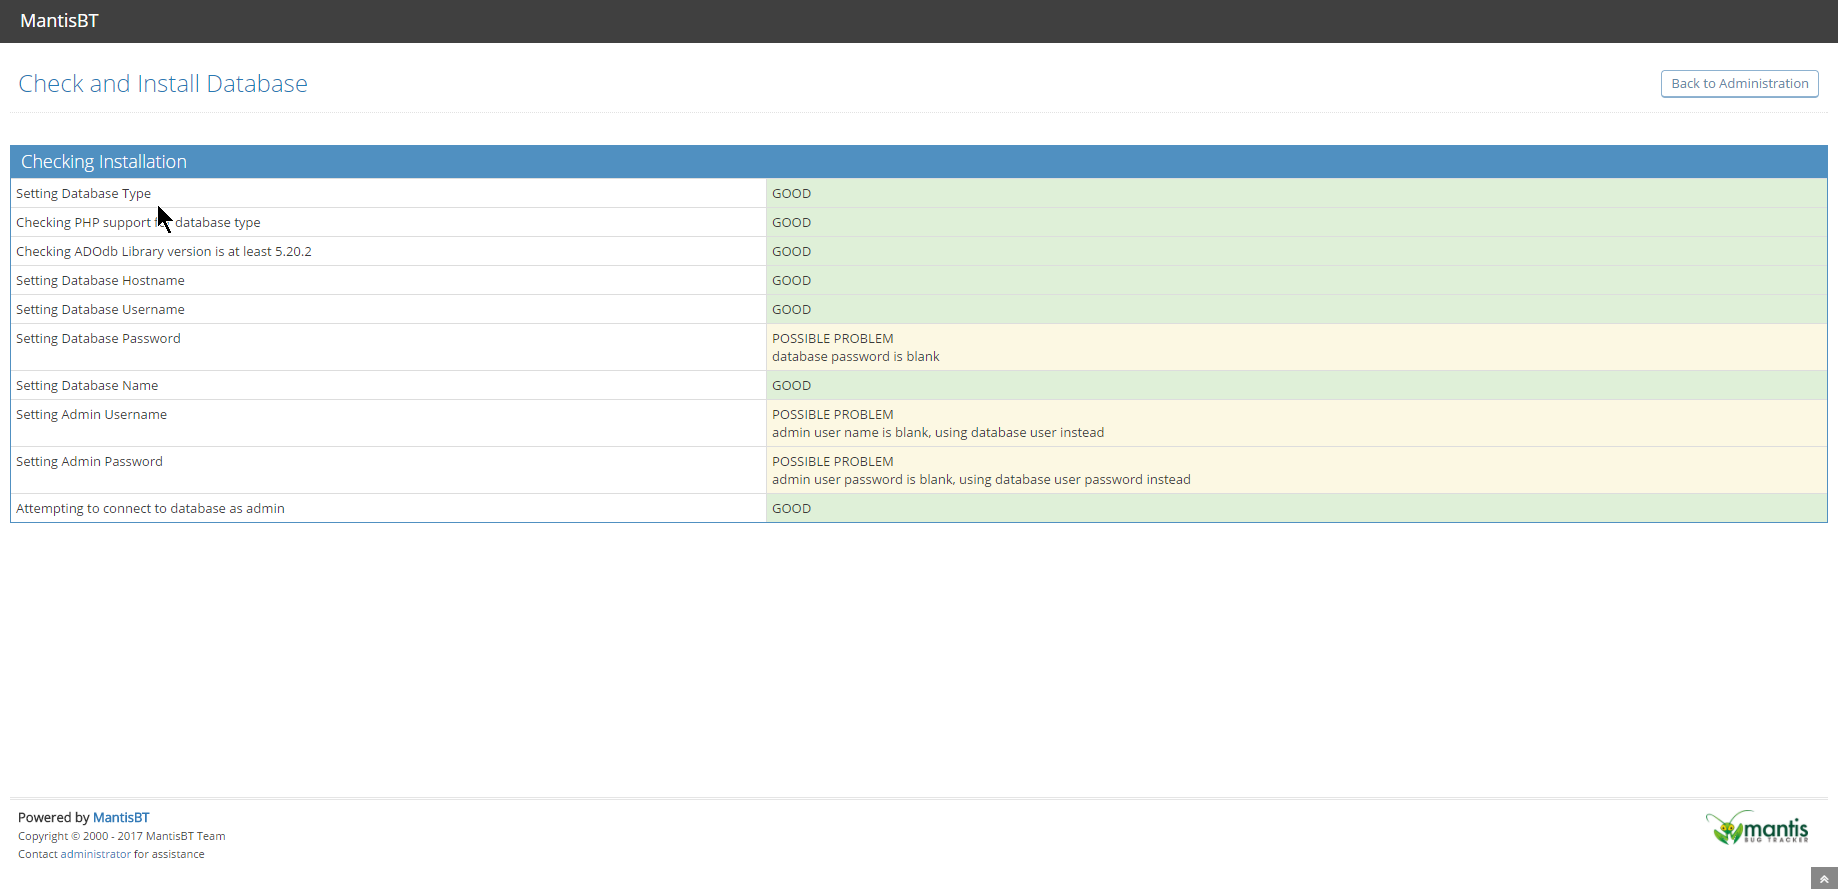1838x889 pixels.
Task: Click the Check and Install Database heading
Action: click(x=163, y=84)
